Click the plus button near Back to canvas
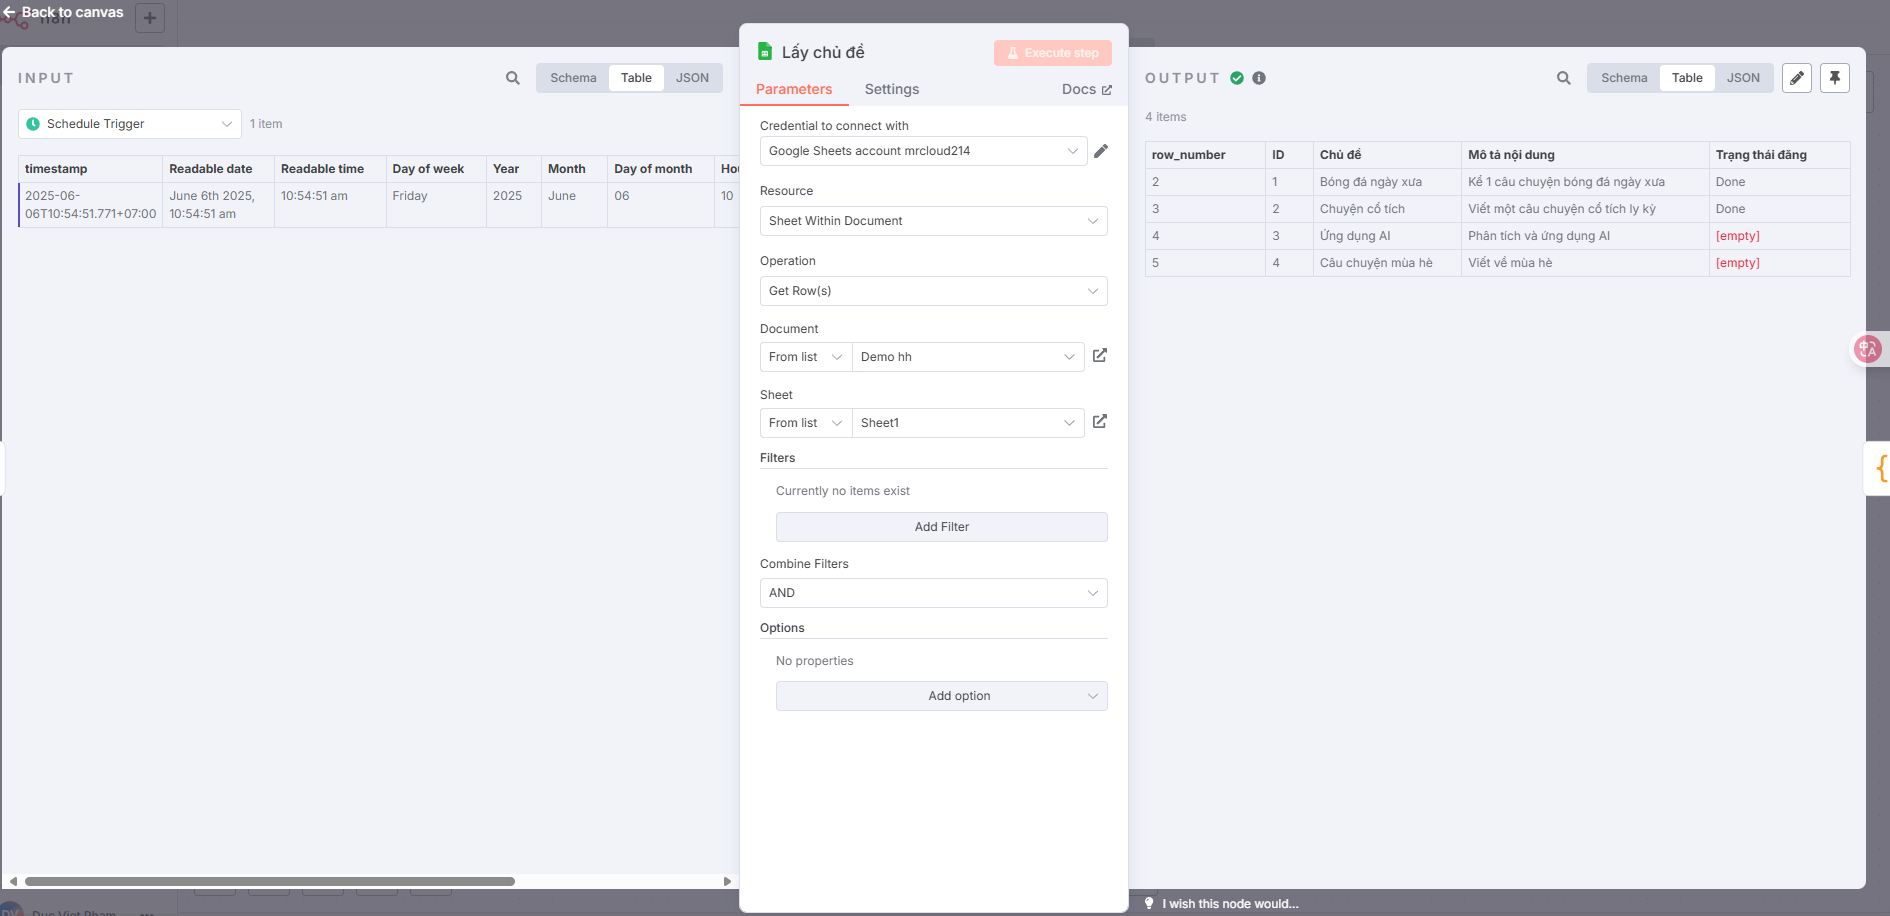This screenshot has width=1890, height=916. pos(150,17)
